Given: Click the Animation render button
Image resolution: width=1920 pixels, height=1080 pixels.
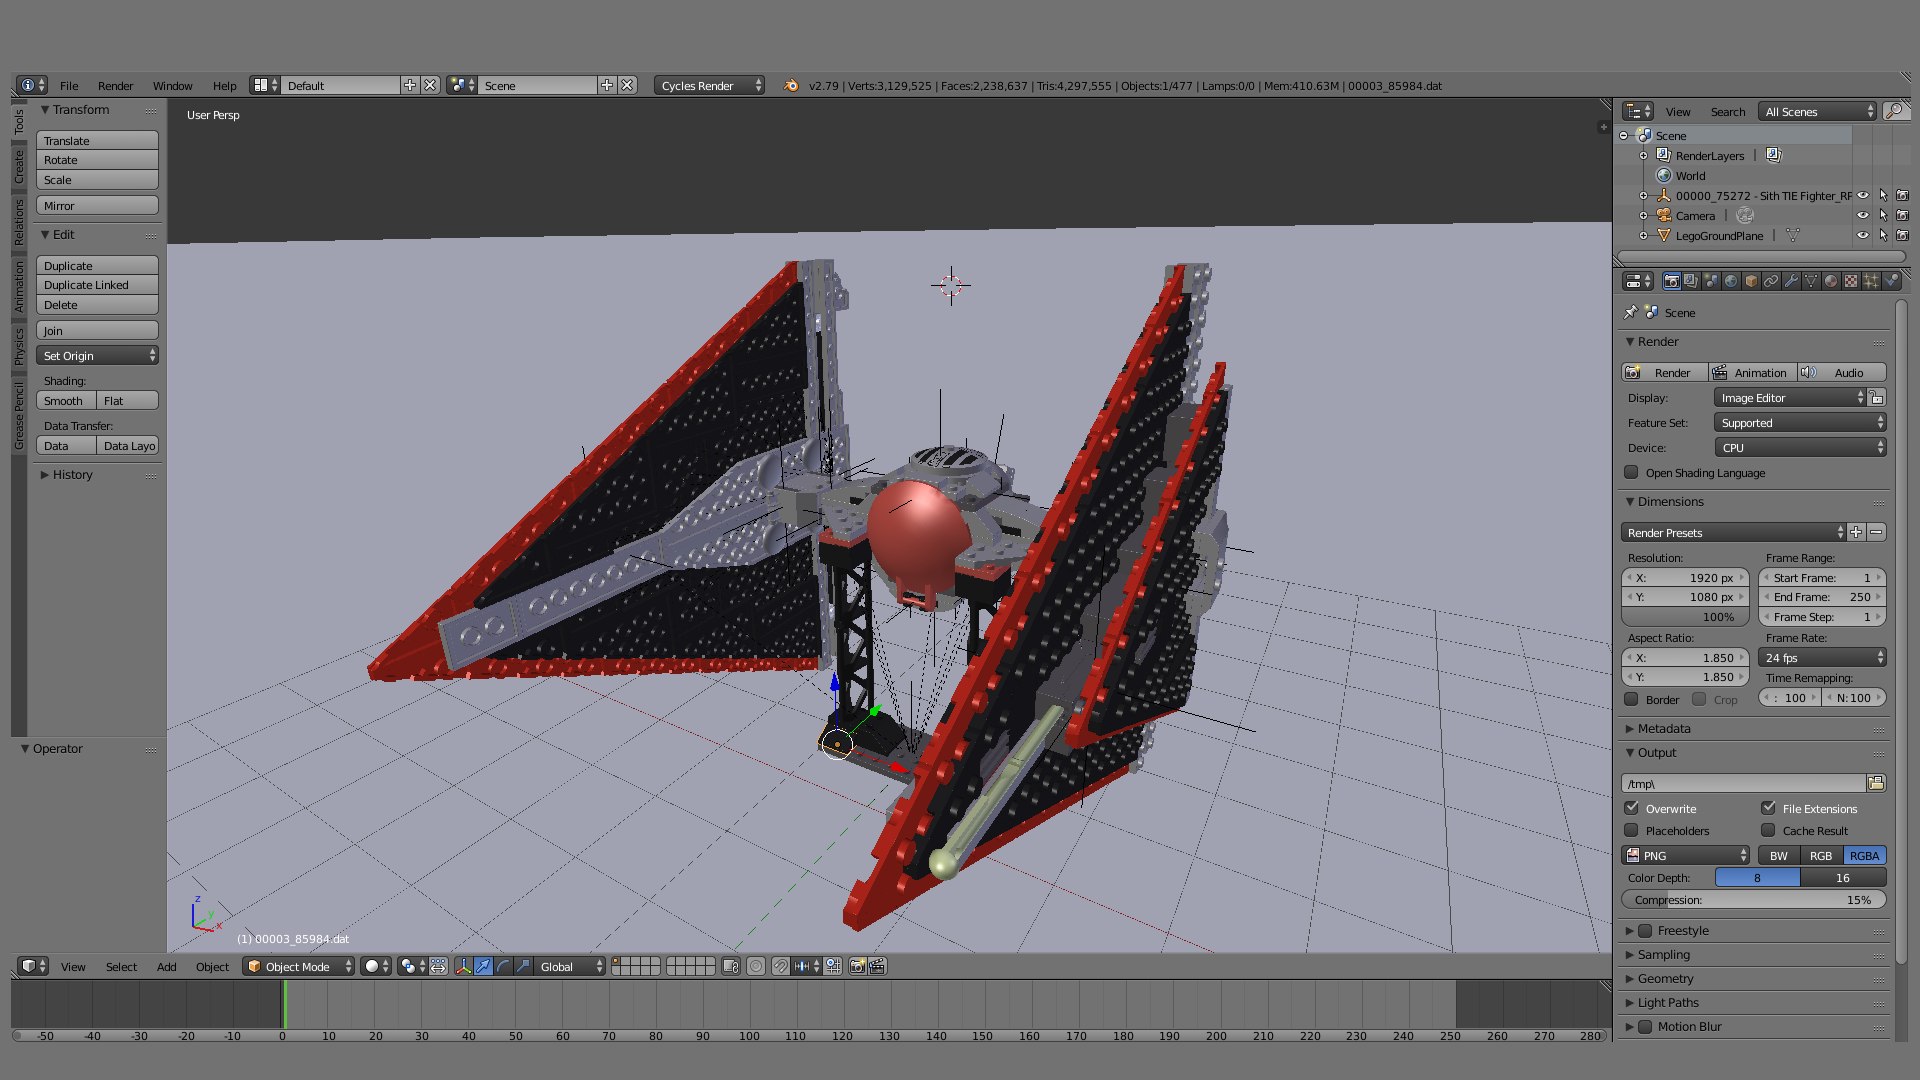Looking at the screenshot, I should (1752, 372).
